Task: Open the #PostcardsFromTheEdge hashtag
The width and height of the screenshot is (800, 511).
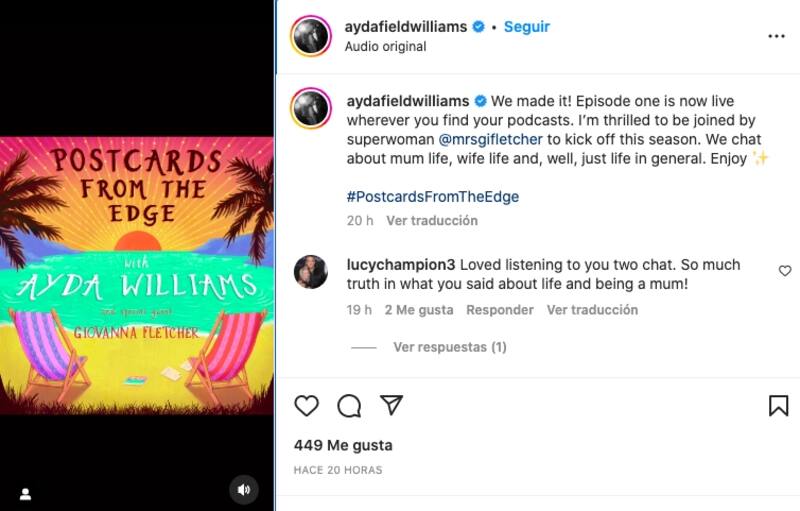Action: coord(433,197)
